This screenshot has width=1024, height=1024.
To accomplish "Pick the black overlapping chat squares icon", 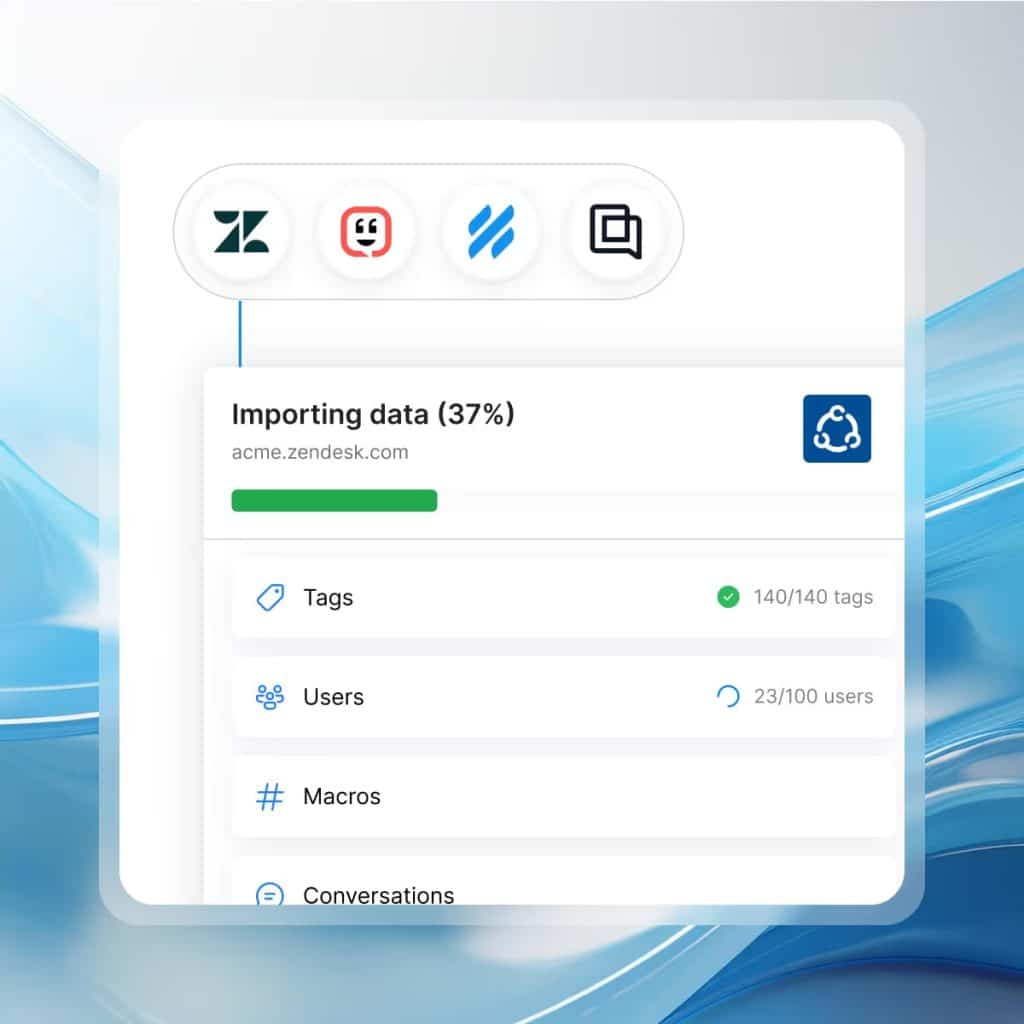I will [x=615, y=232].
